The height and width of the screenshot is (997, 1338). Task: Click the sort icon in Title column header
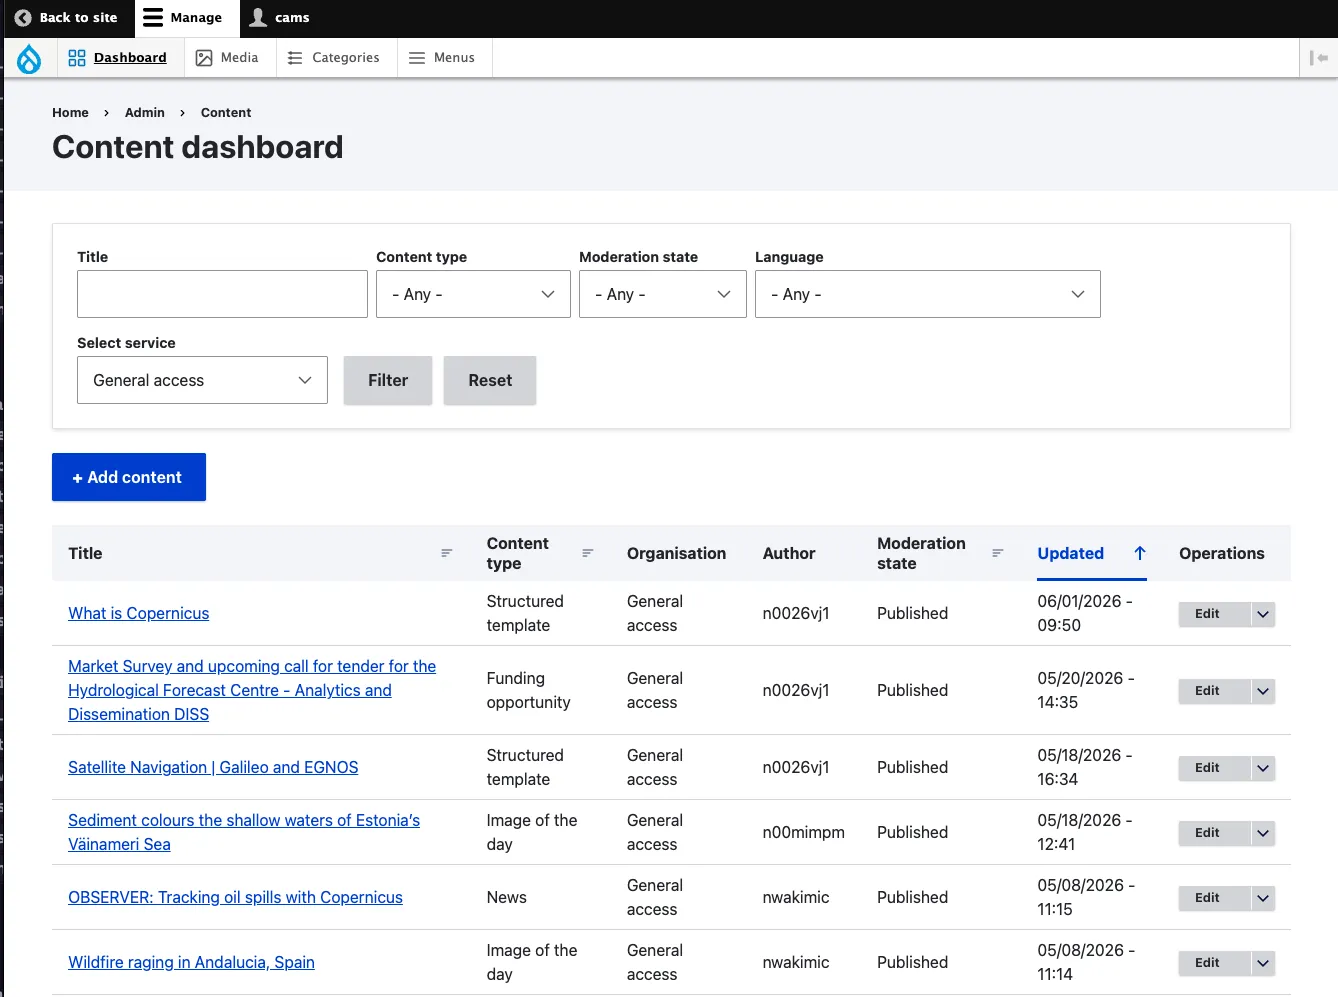click(447, 553)
